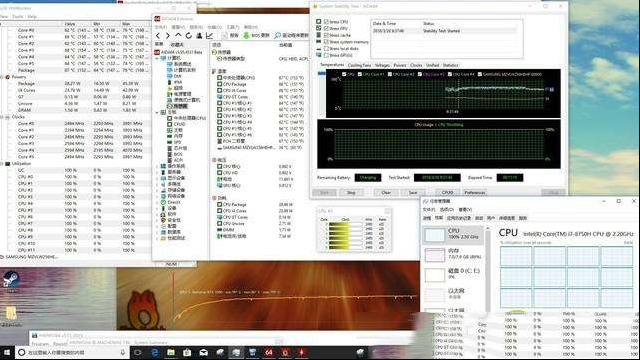Viewport: 640px width, 360px height.
Task: Open the AIDA64 user profile icon
Action: click(199, 36)
